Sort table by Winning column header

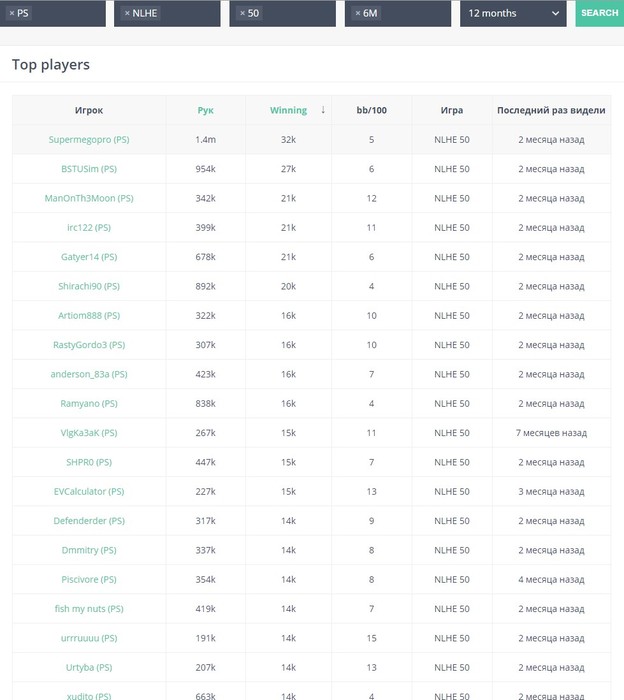(288, 110)
